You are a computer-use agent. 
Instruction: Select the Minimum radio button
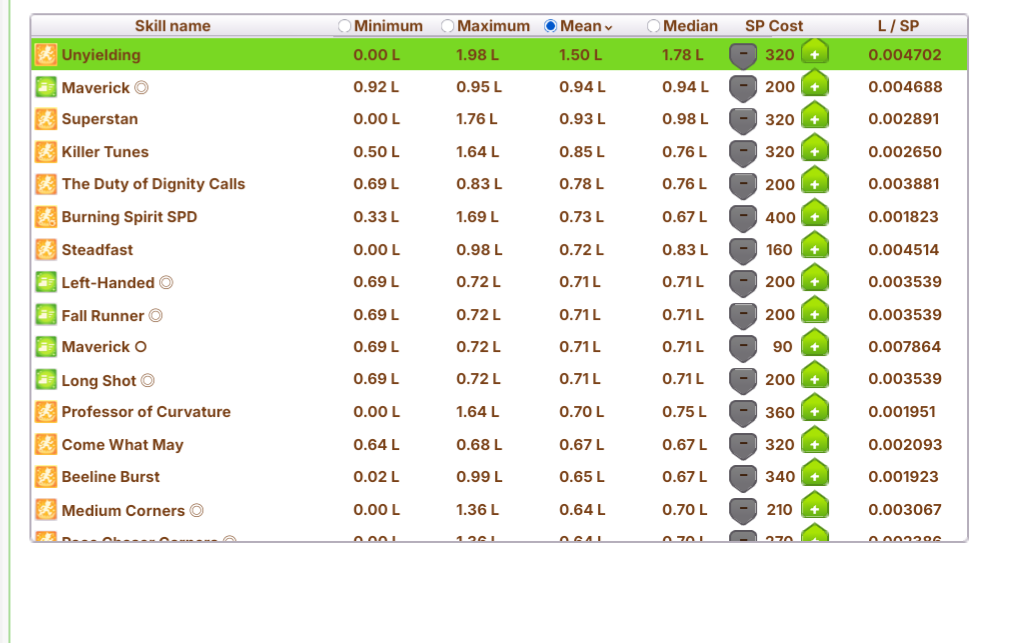click(x=345, y=26)
